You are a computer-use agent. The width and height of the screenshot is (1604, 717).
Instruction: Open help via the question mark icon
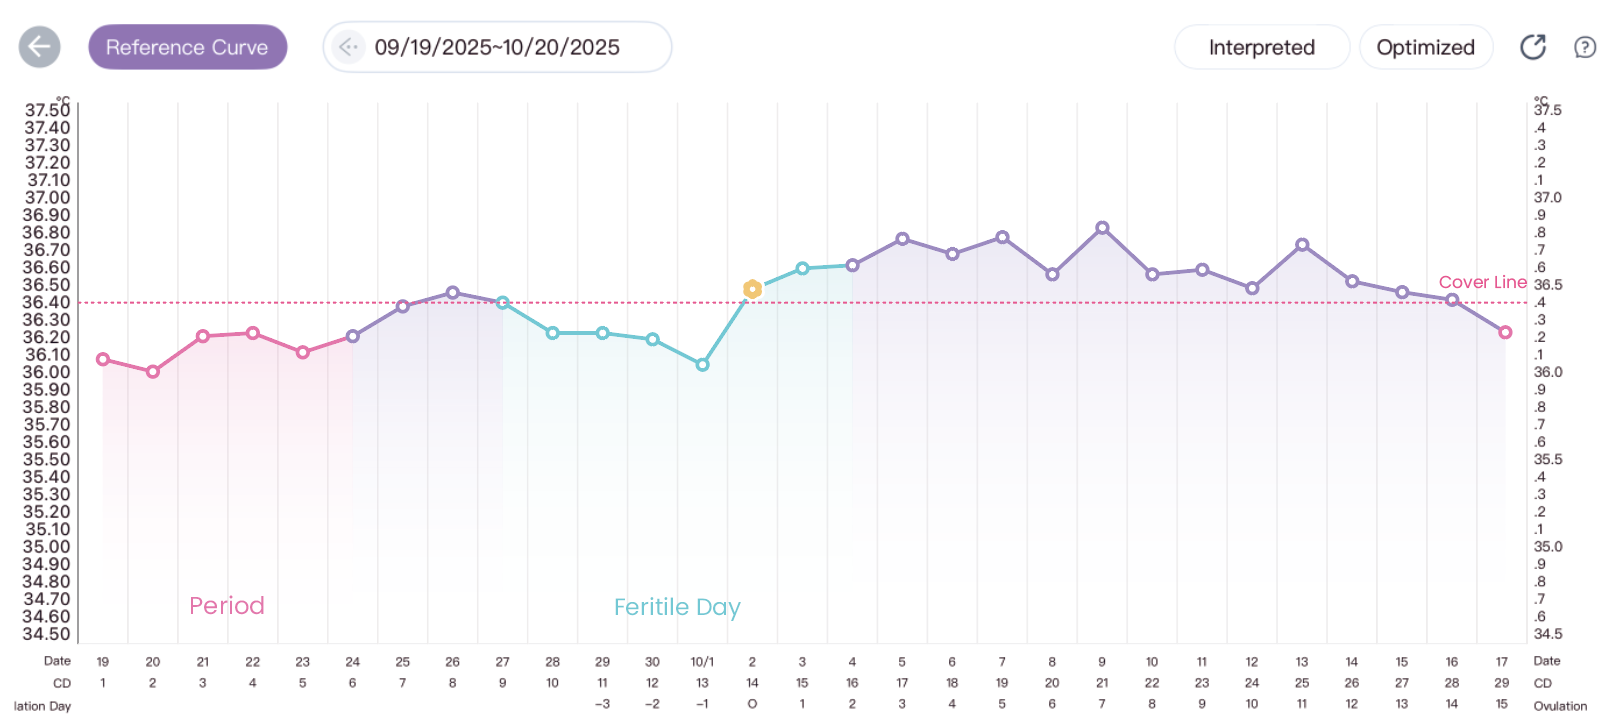1584,46
